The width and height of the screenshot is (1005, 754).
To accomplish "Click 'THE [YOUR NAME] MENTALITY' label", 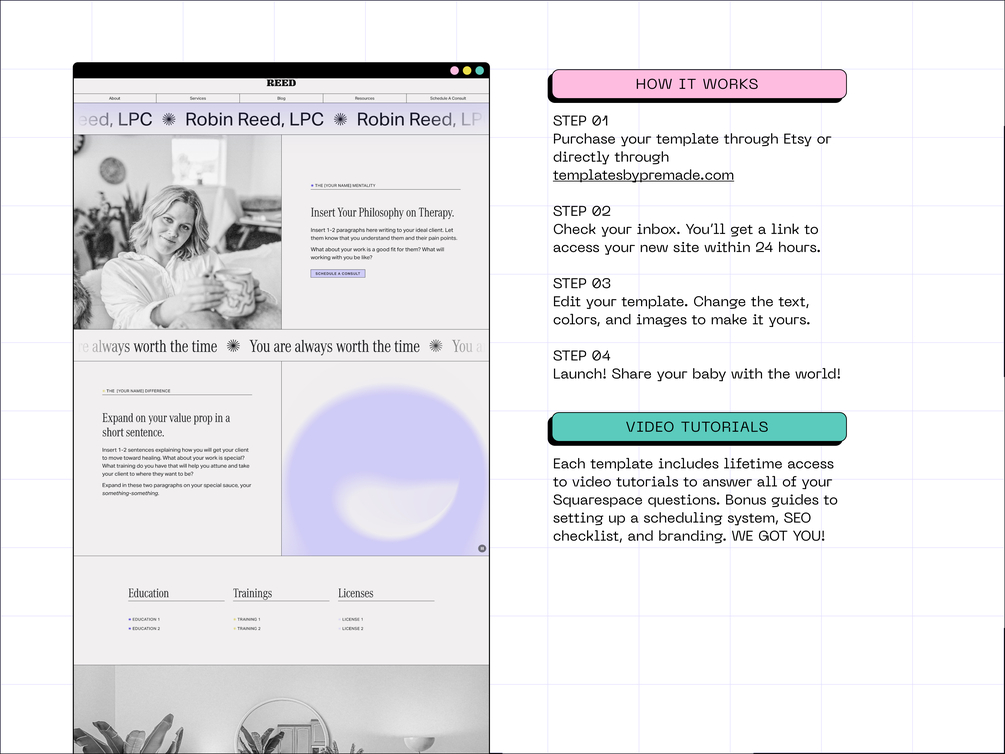I will click(345, 185).
